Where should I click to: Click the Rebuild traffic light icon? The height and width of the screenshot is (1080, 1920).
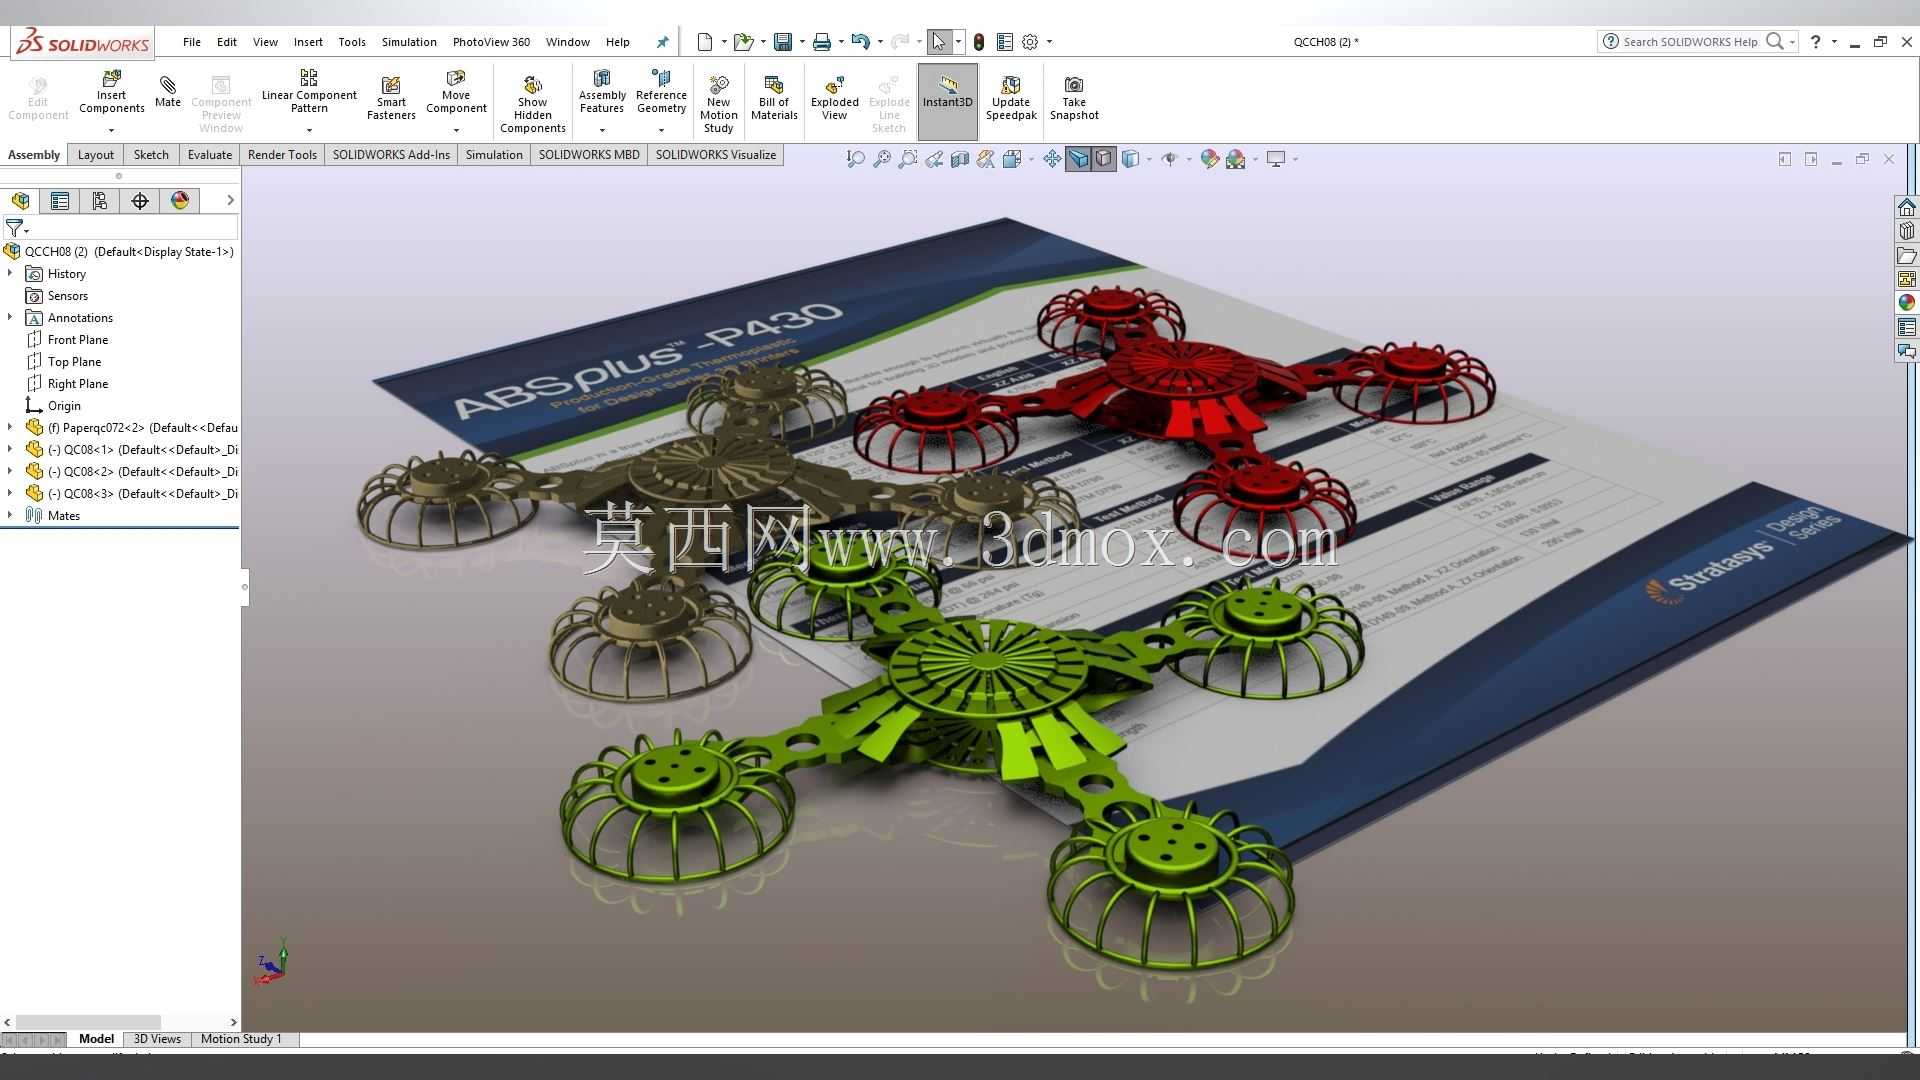pyautogui.click(x=979, y=42)
